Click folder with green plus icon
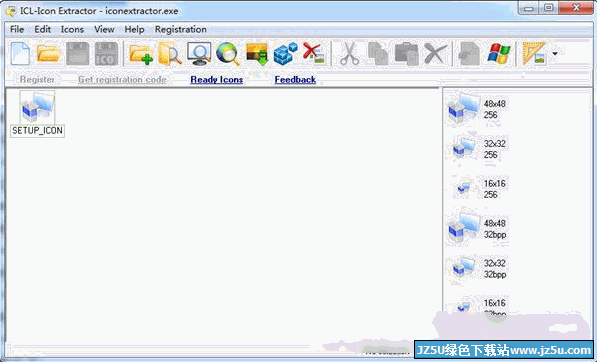The width and height of the screenshot is (597, 362). (x=141, y=54)
